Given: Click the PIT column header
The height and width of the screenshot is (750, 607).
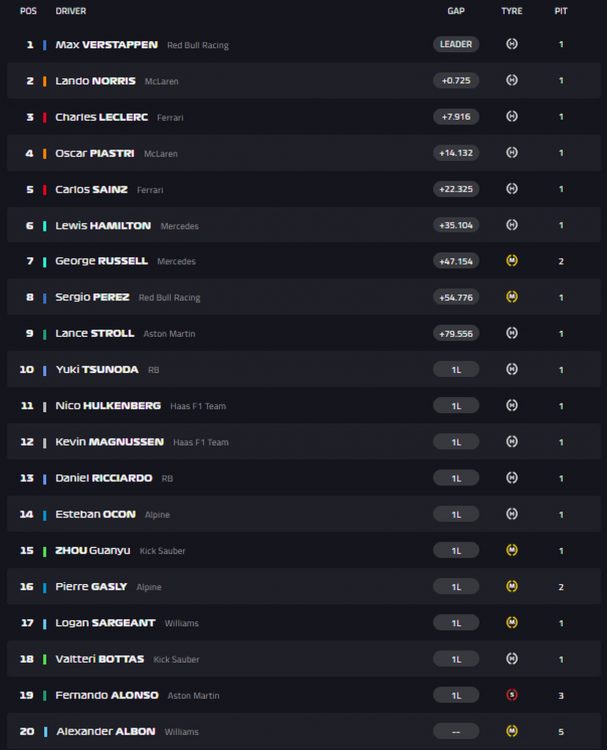Looking at the screenshot, I should [561, 11].
